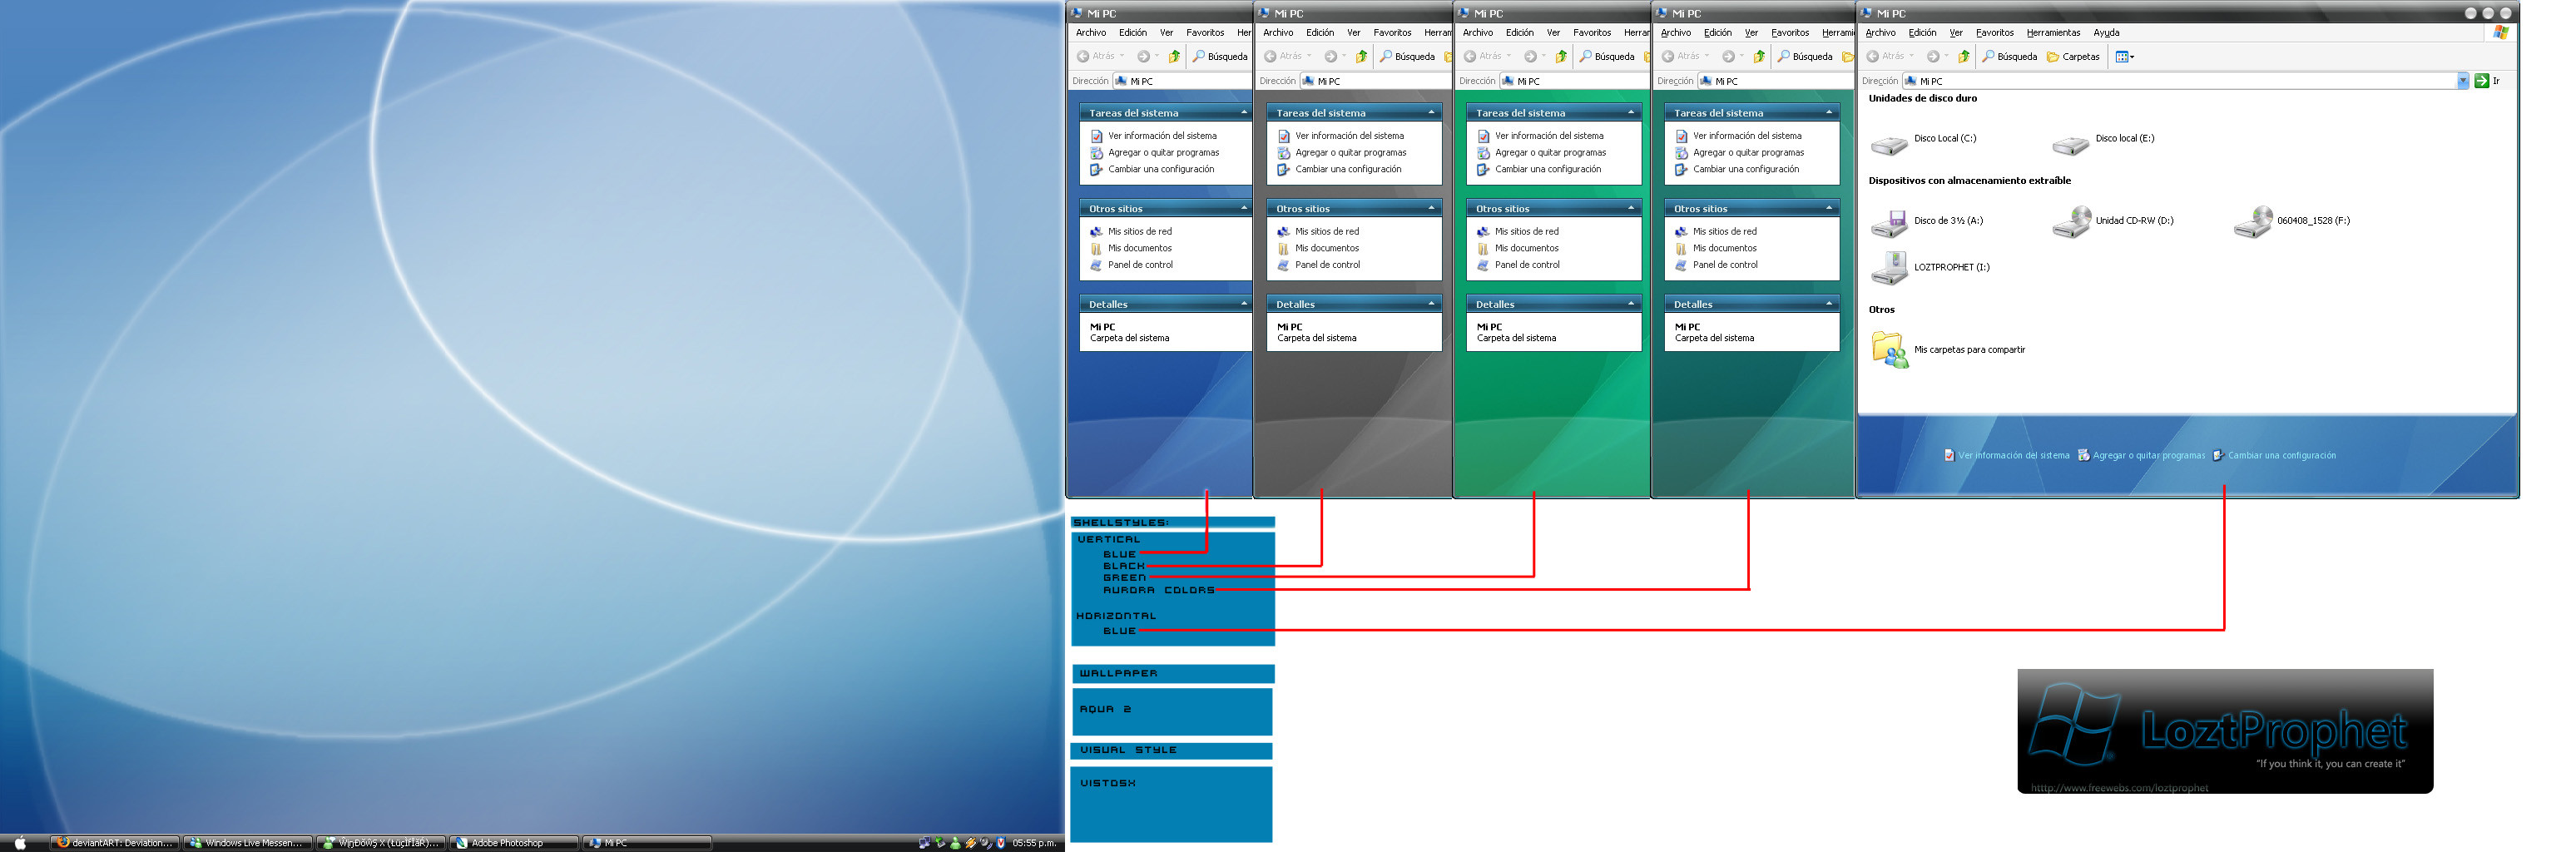The width and height of the screenshot is (2576, 852).
Task: Click the Carpetas toolbar button
Action: 2074,57
